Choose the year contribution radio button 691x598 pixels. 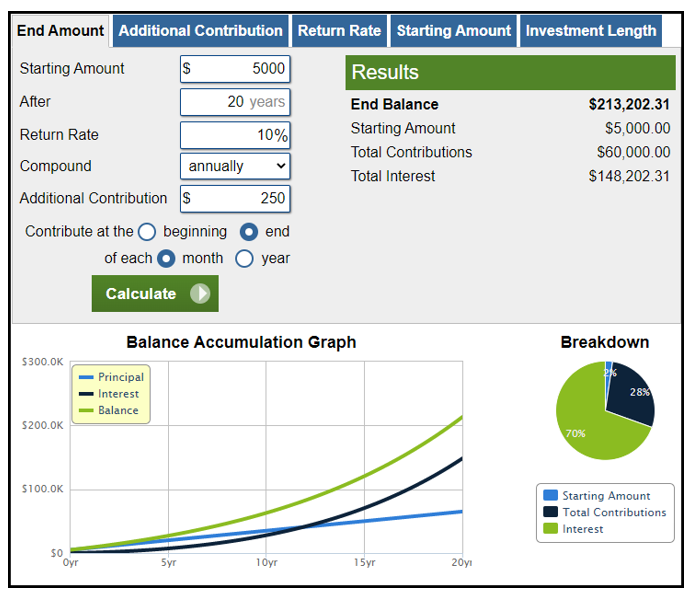click(244, 259)
